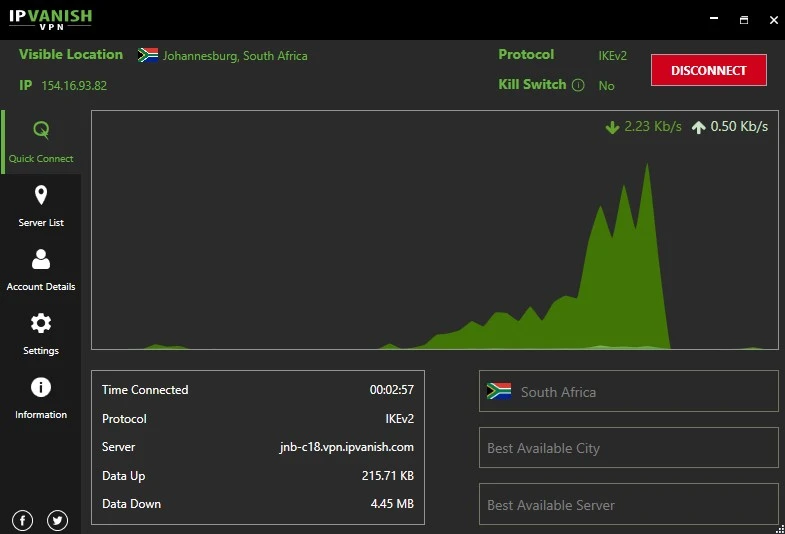This screenshot has height=534, width=785.
Task: Minimize the IPVanish window
Action: 713,19
